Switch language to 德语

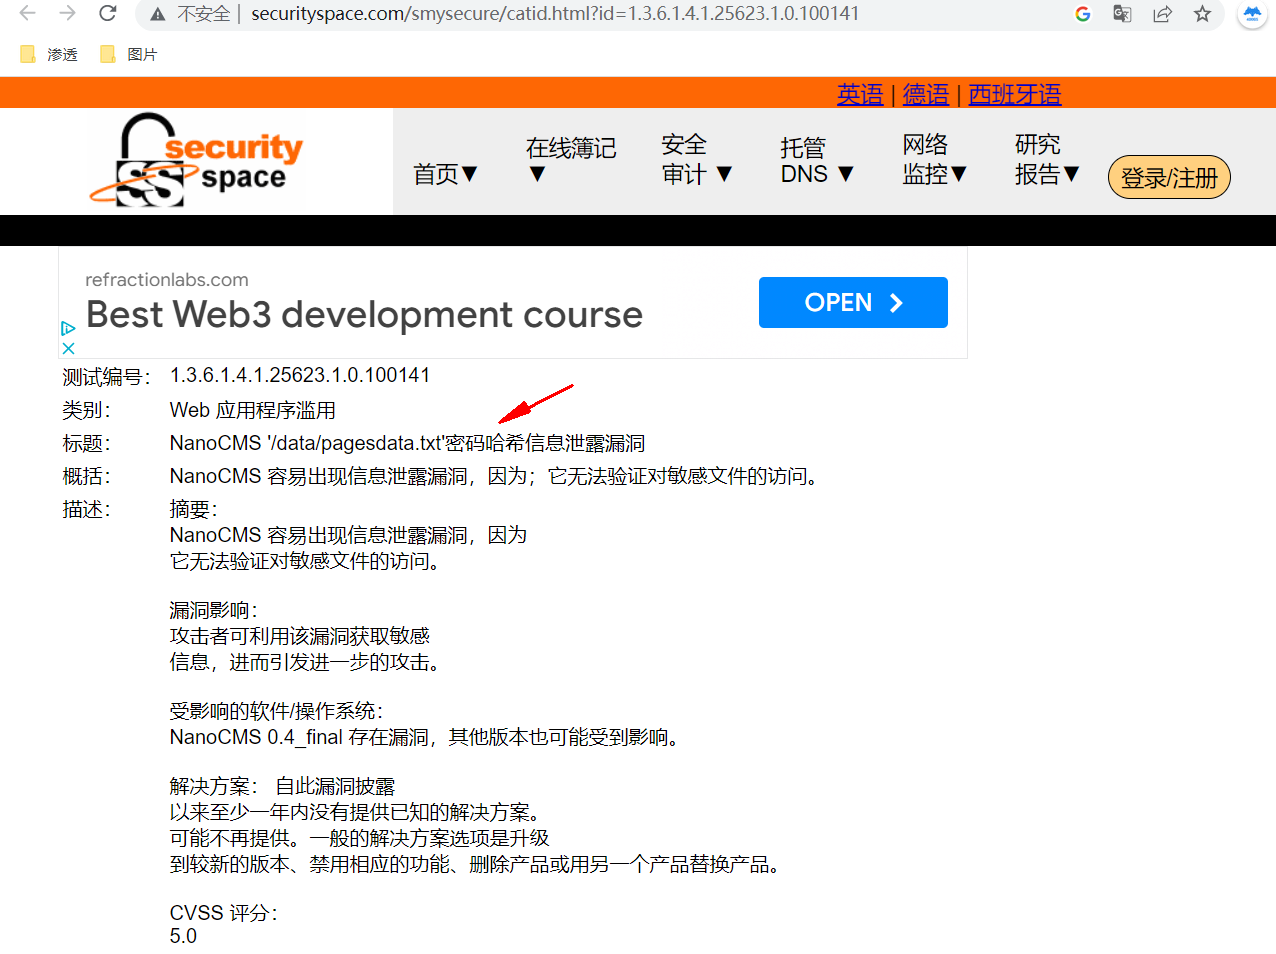pyautogui.click(x=926, y=94)
